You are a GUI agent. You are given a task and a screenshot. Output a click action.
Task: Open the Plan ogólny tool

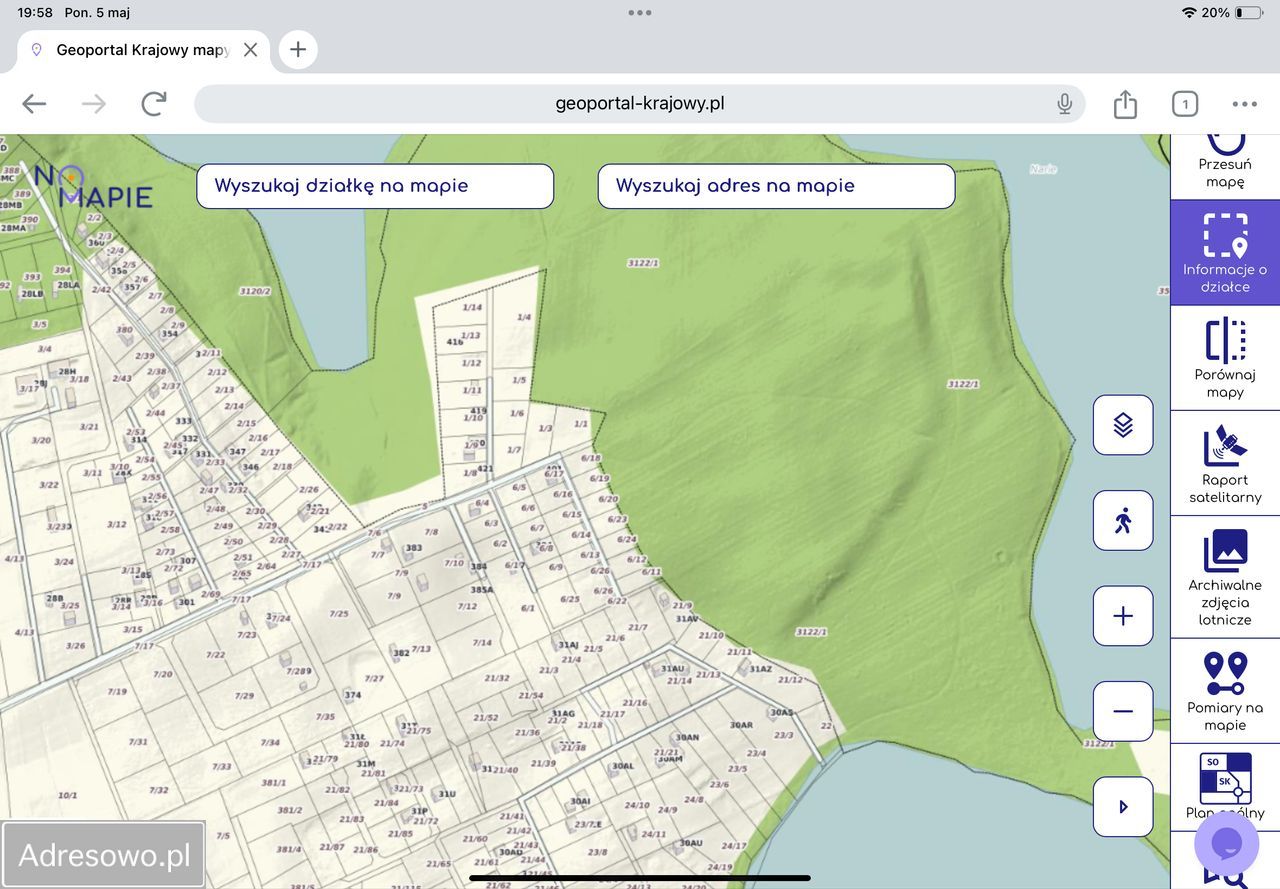1225,785
